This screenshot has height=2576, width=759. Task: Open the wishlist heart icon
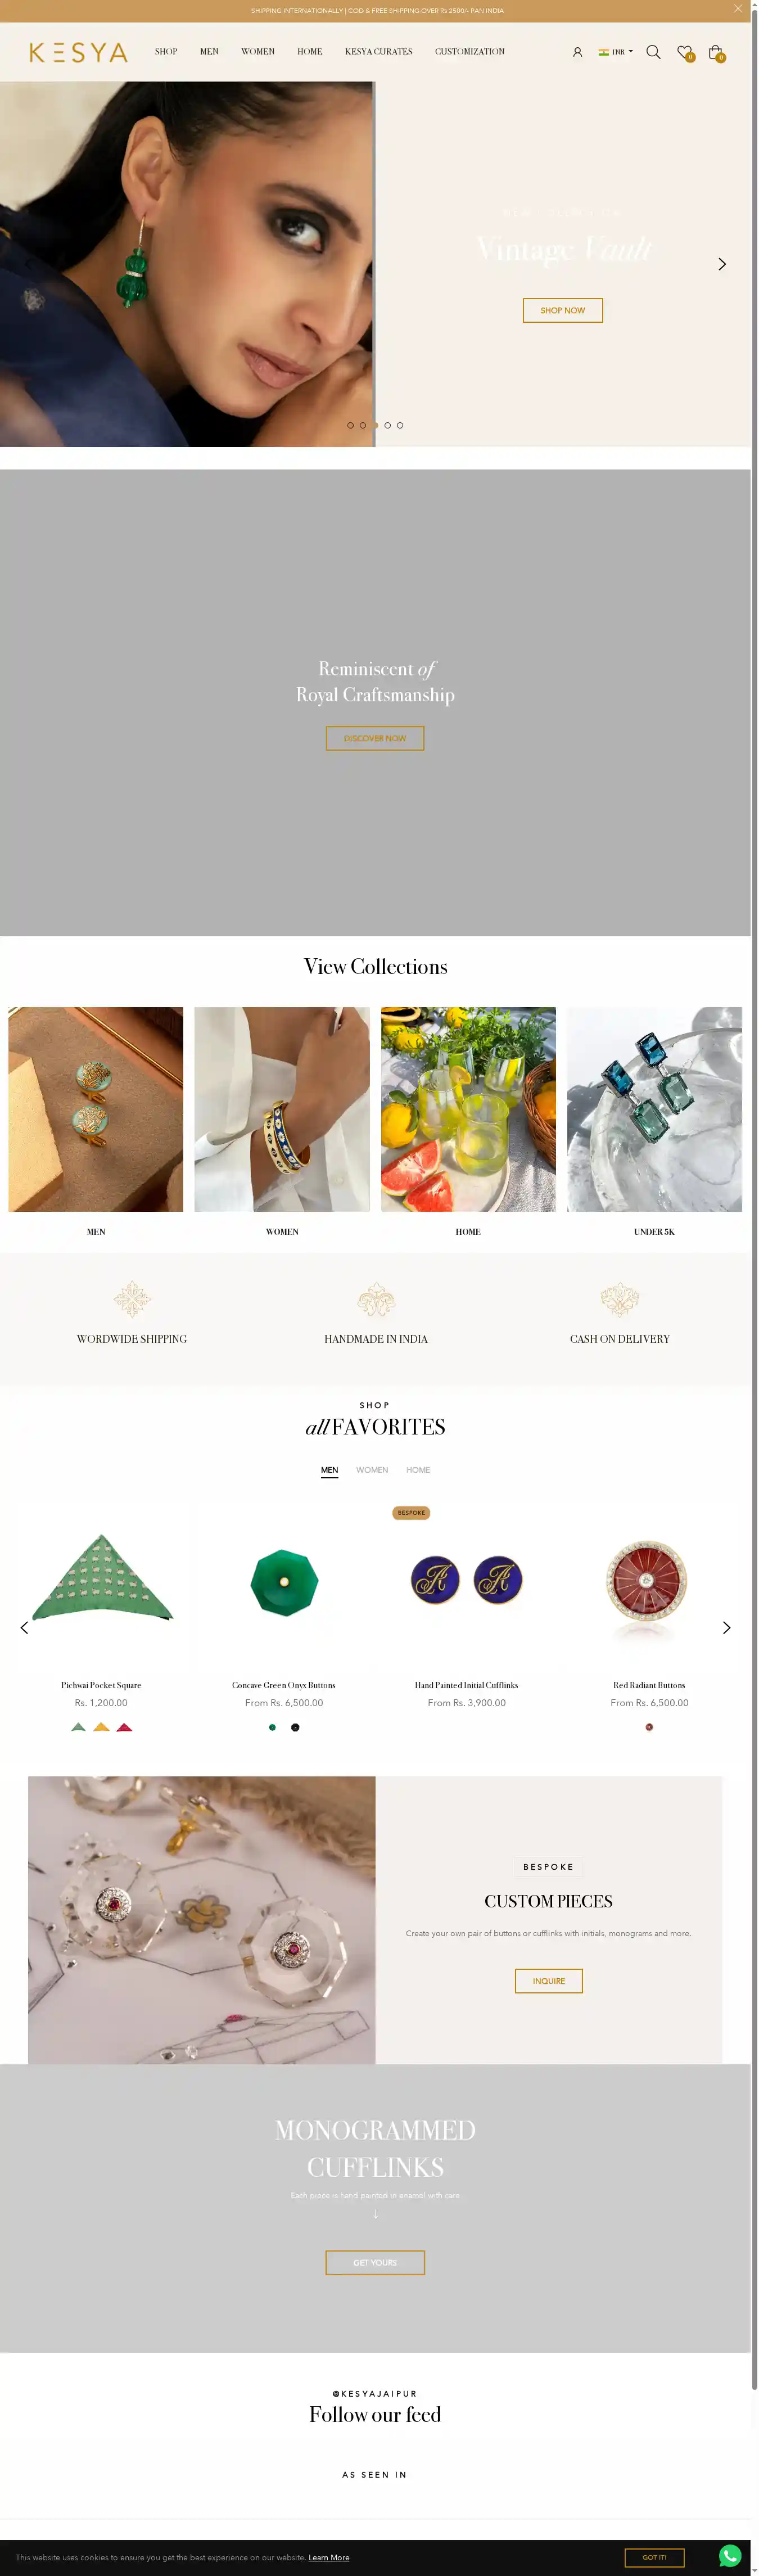coord(684,52)
